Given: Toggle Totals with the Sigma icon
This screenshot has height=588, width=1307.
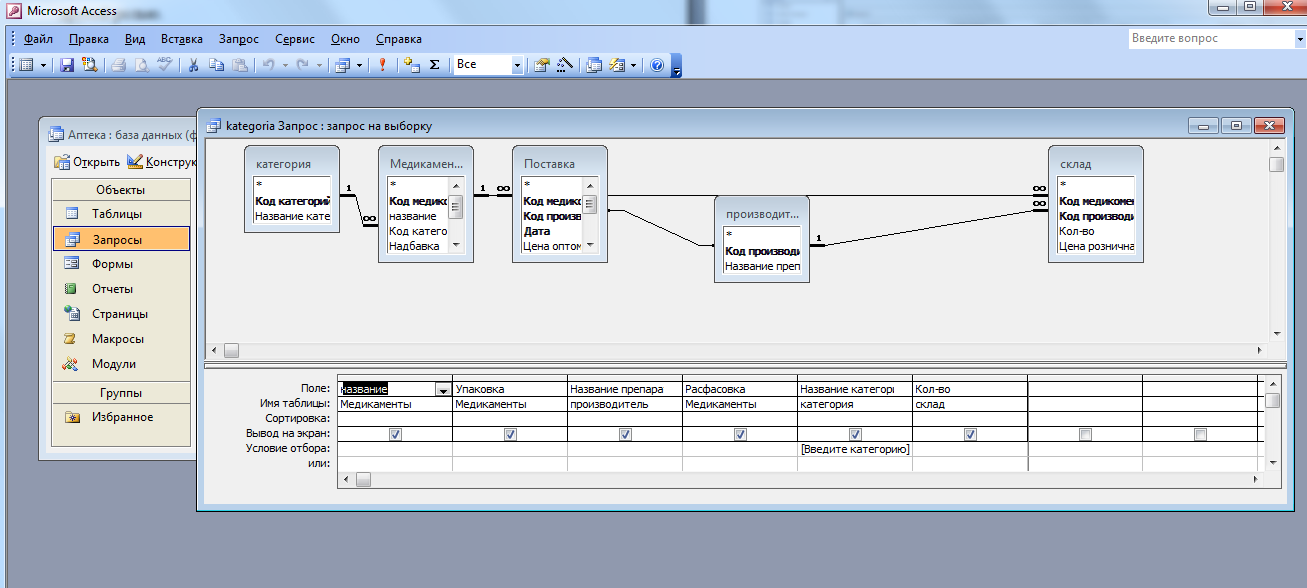Looking at the screenshot, I should [x=434, y=64].
